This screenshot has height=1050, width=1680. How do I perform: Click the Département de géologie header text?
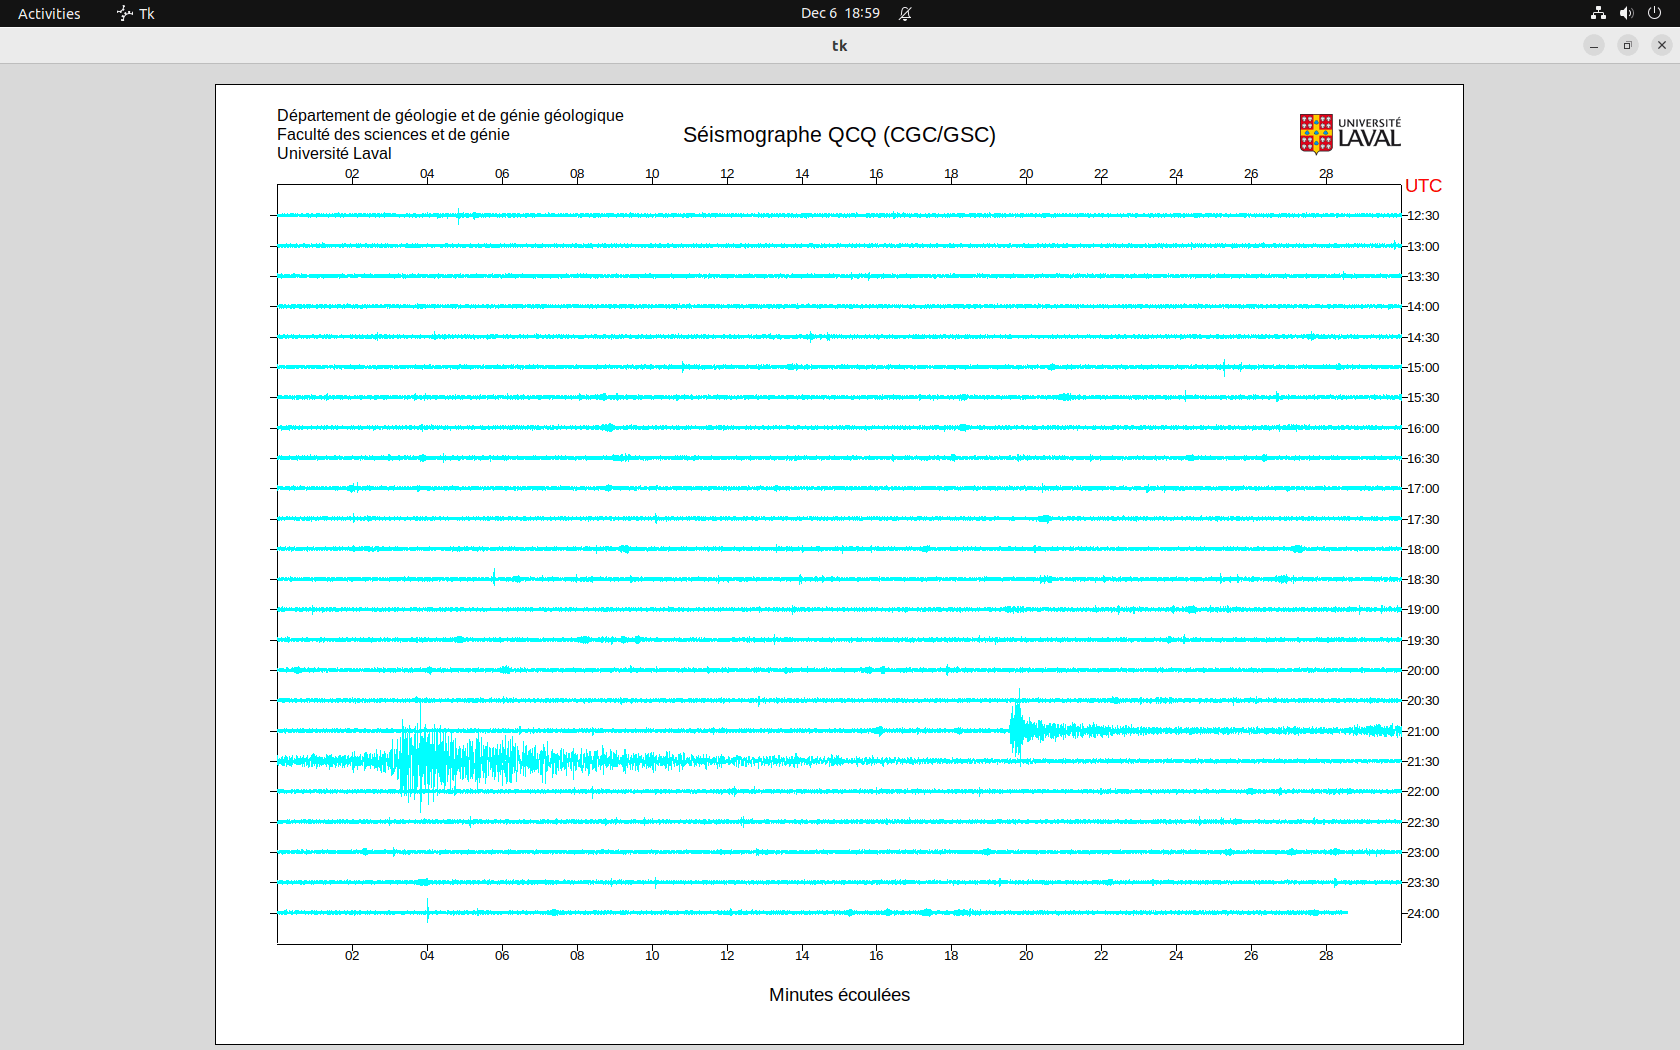(x=450, y=116)
